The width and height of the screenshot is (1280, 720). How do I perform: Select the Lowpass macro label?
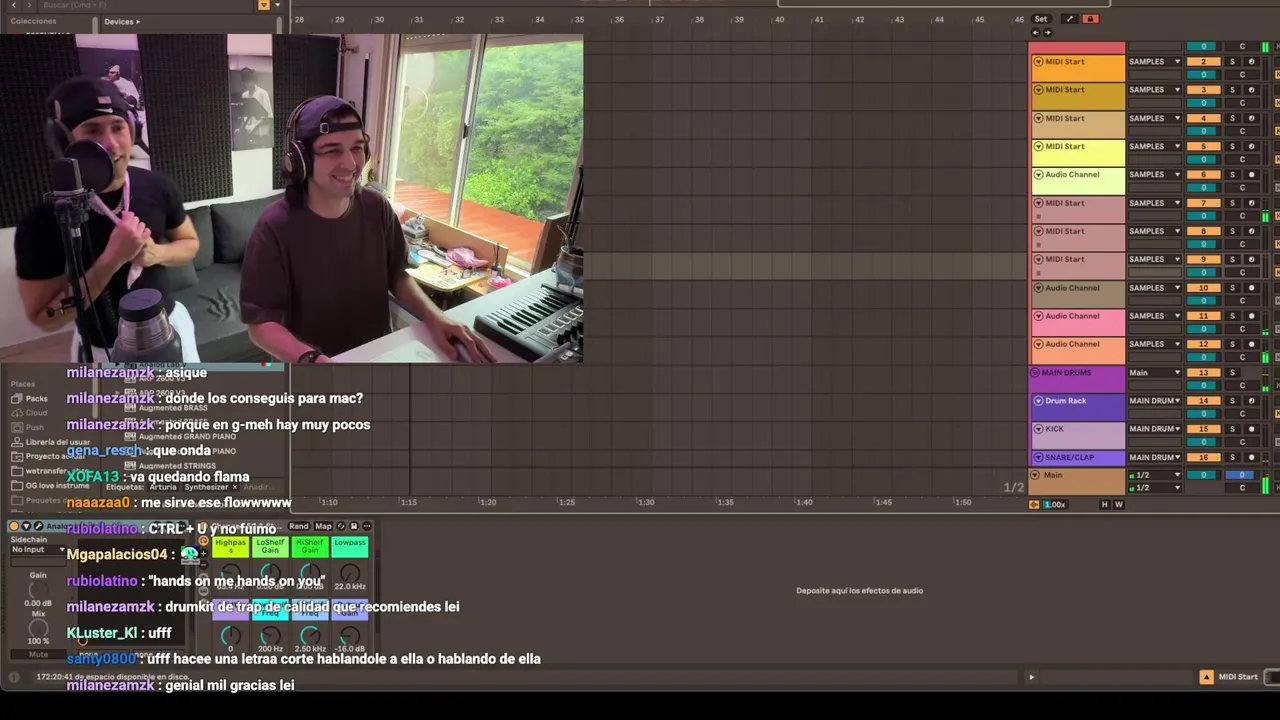350,546
